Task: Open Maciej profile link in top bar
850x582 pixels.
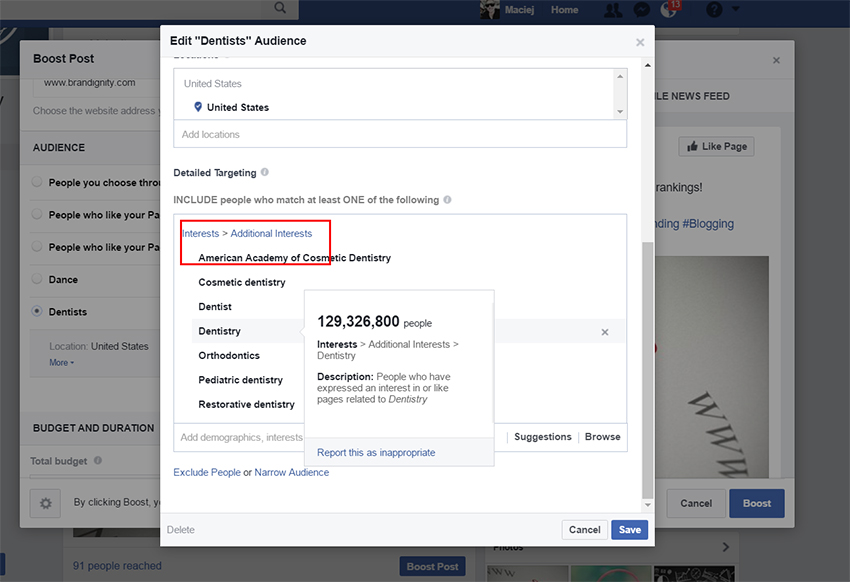Action: point(519,10)
